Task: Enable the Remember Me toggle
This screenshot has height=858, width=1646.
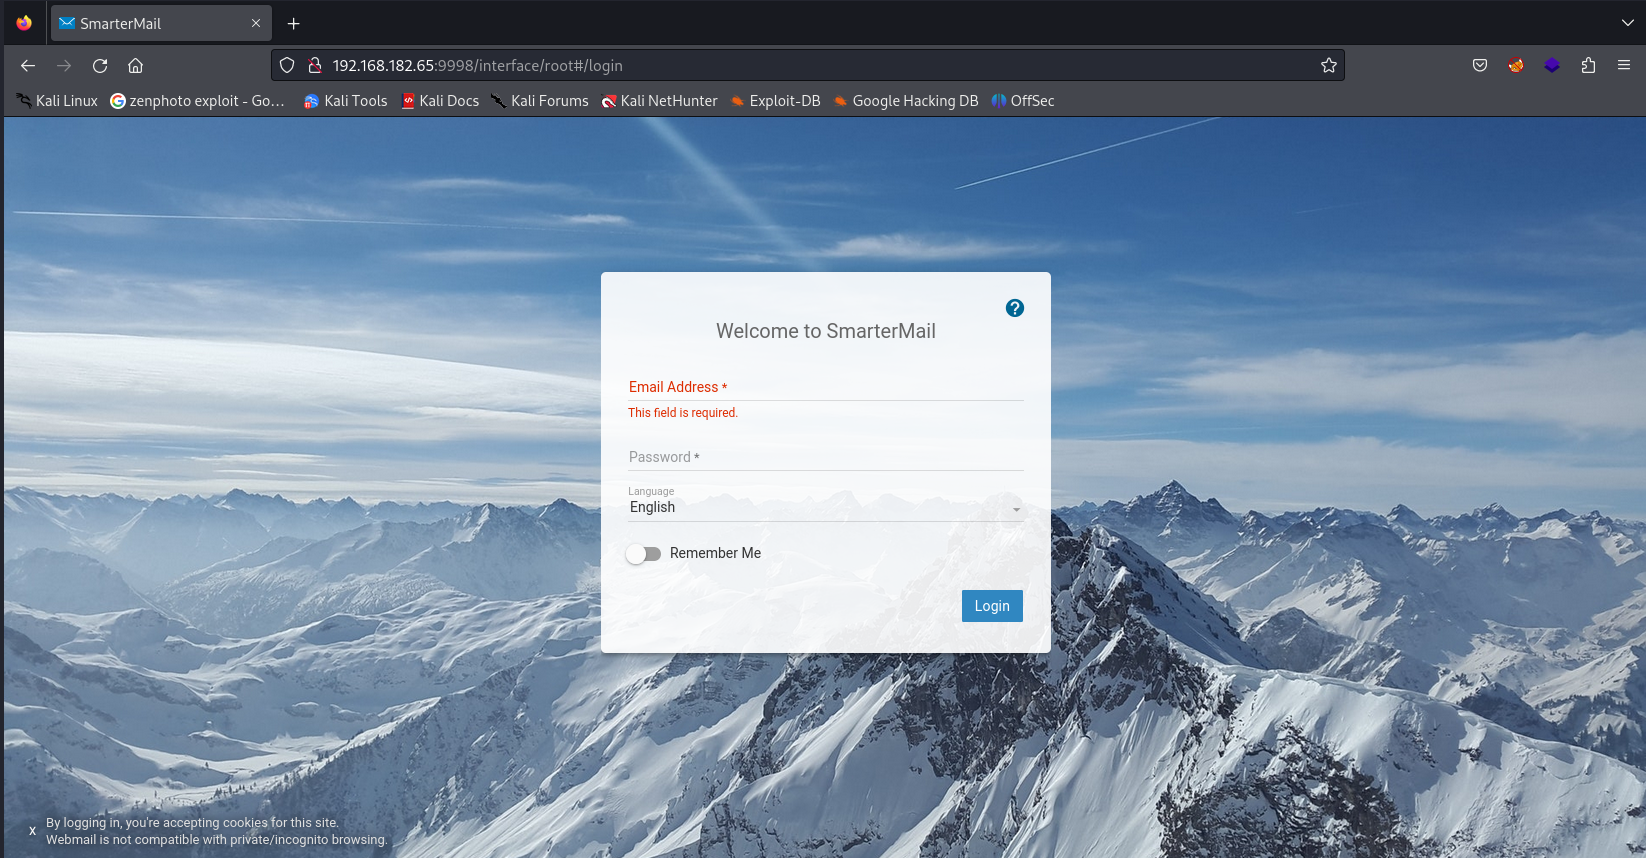Action: [x=643, y=554]
